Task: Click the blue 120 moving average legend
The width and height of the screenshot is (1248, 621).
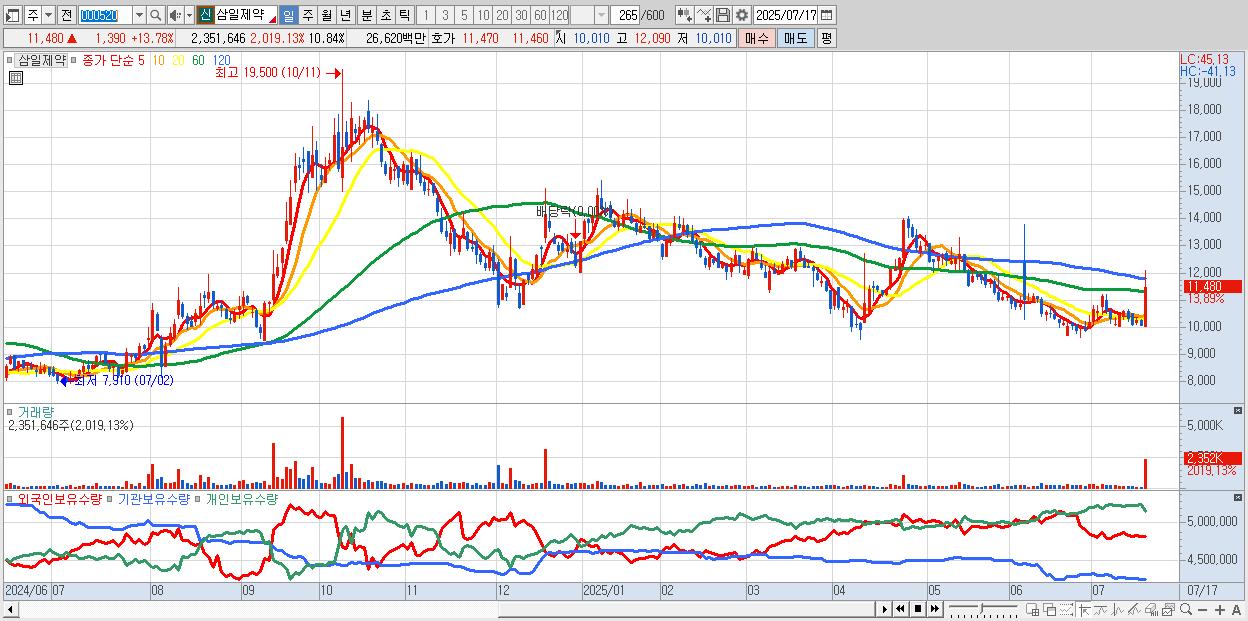Action: 221,60
